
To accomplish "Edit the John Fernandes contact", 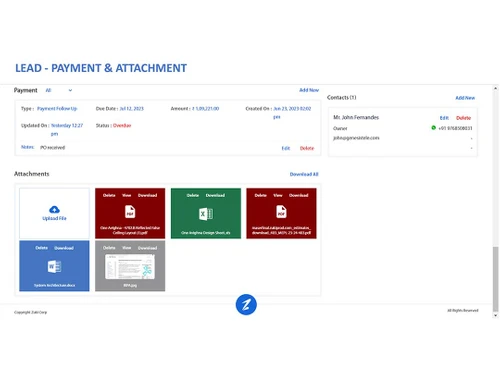I will pyautogui.click(x=444, y=118).
